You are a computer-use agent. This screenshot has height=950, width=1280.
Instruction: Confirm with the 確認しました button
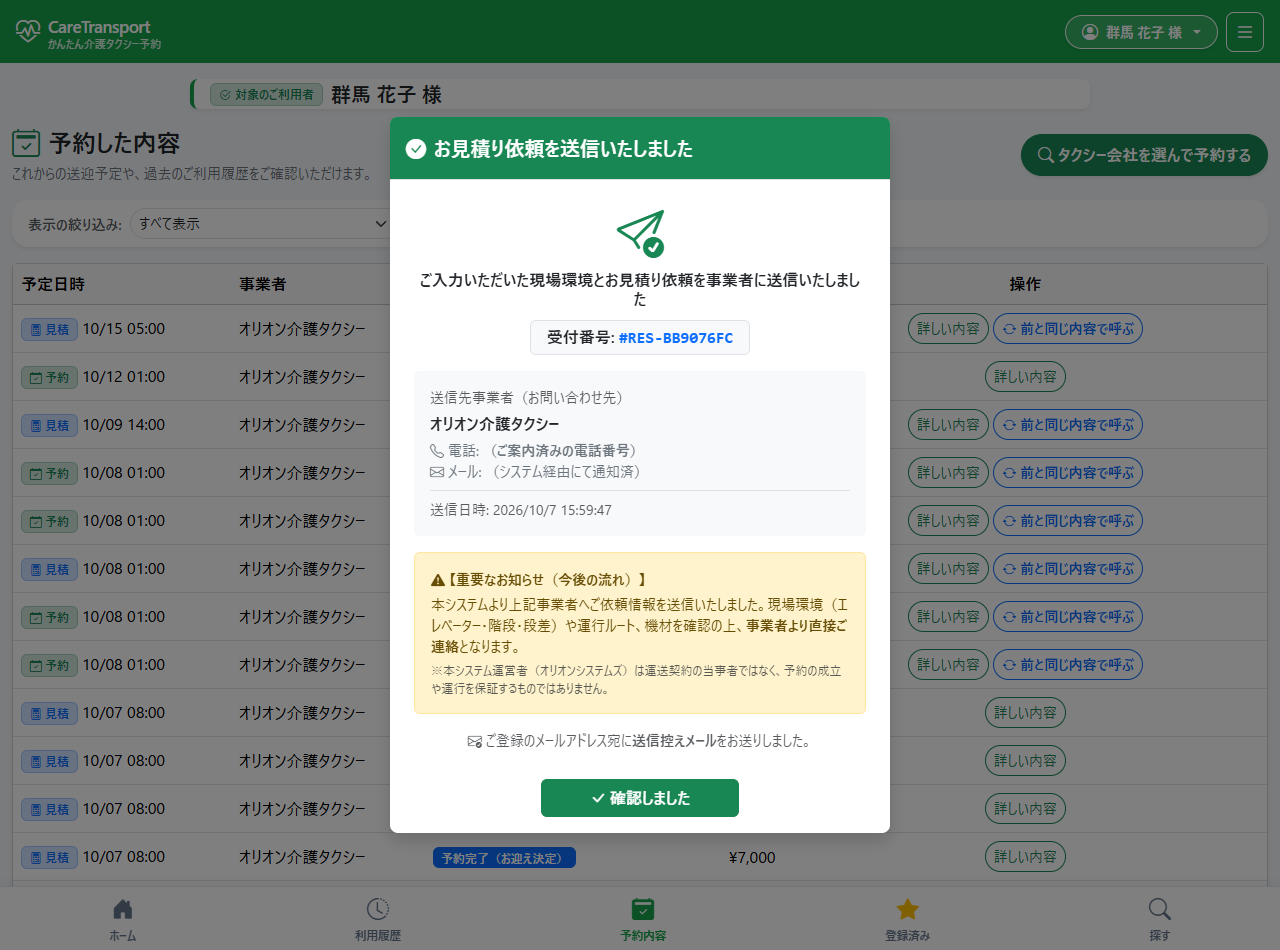tap(640, 798)
